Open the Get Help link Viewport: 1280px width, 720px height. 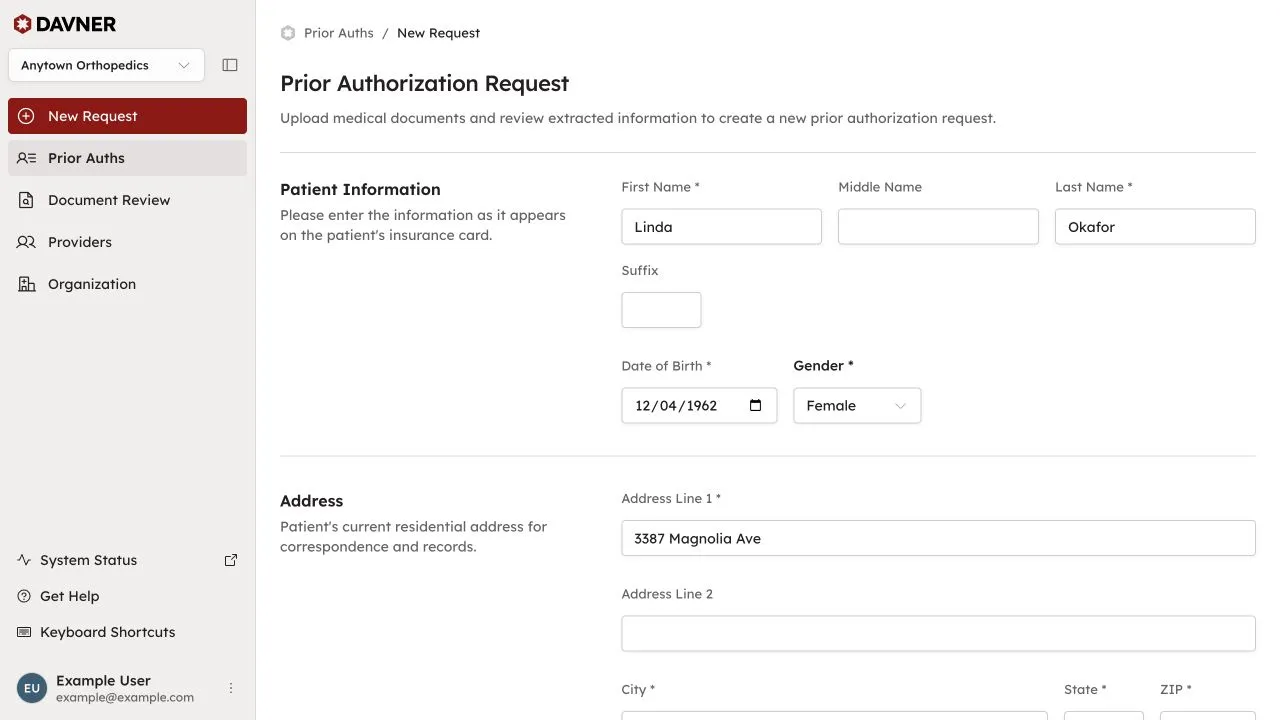pyautogui.click(x=127, y=596)
